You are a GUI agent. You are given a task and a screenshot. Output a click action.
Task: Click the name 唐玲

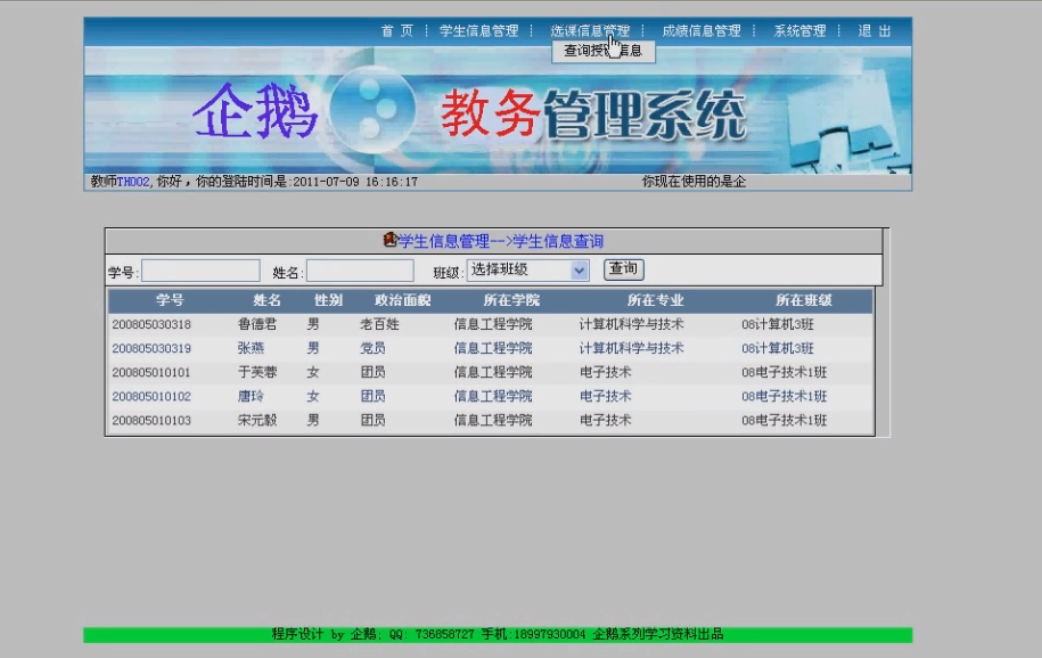tap(251, 396)
